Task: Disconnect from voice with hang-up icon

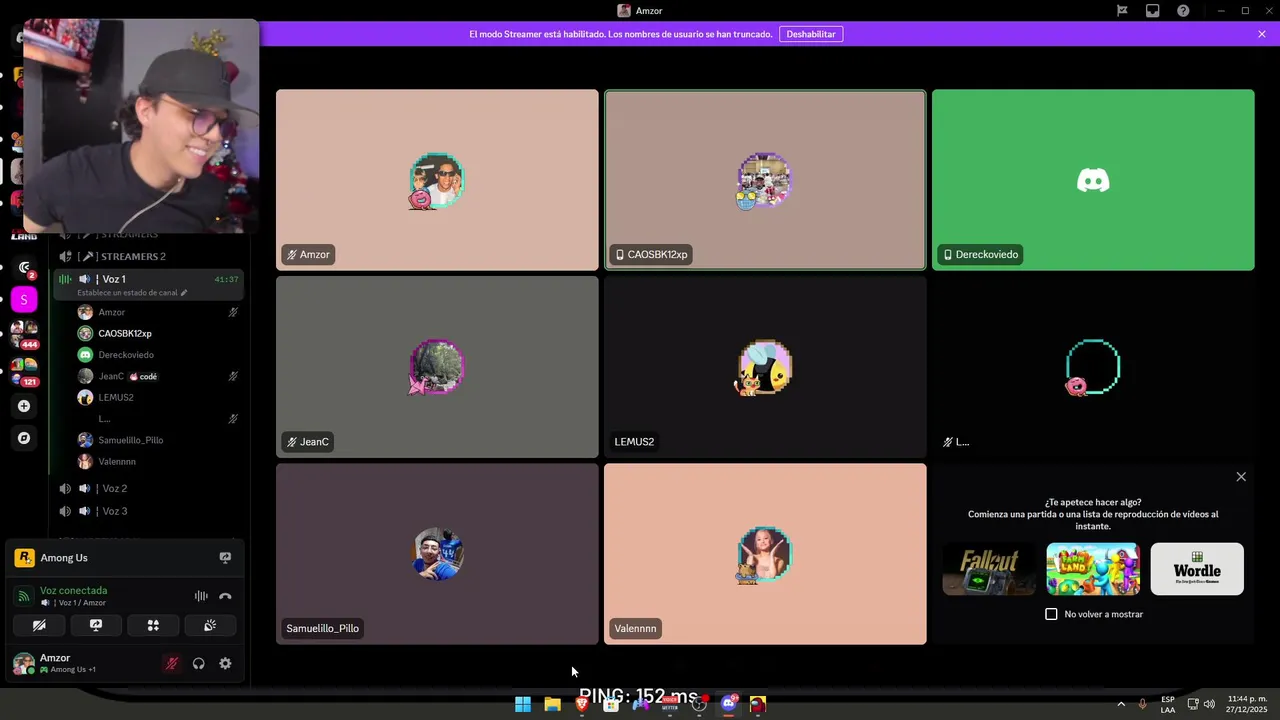Action: pos(225,596)
